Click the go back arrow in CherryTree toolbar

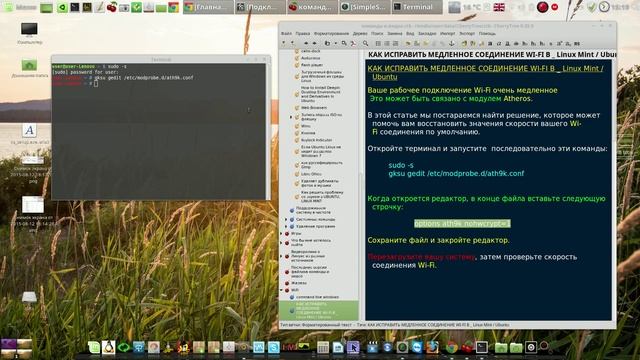point(306,43)
